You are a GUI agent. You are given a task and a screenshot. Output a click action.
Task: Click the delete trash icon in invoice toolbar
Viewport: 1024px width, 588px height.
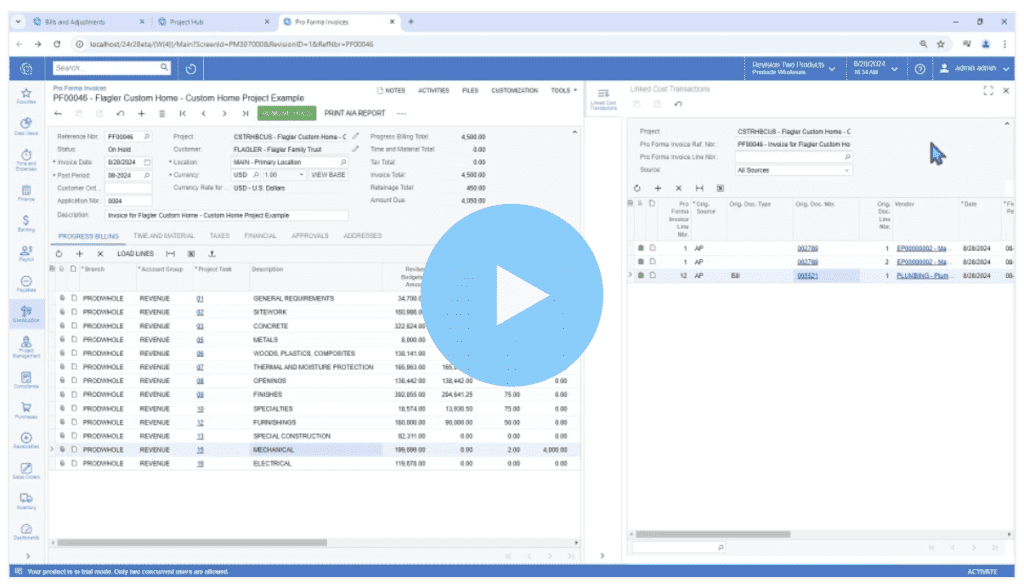click(162, 114)
